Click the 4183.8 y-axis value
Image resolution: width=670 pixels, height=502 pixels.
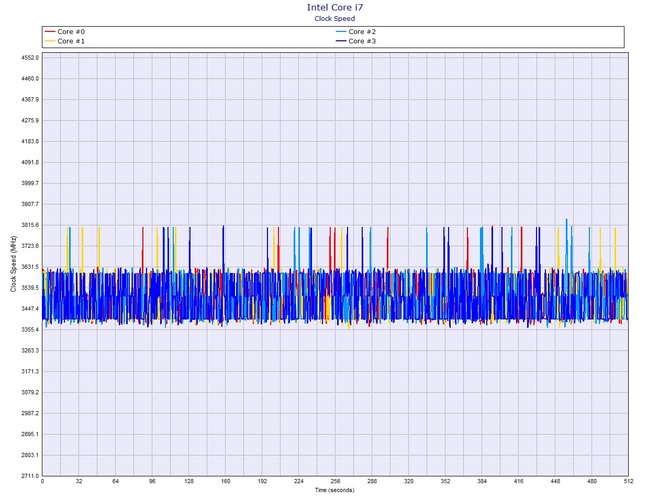click(x=30, y=141)
